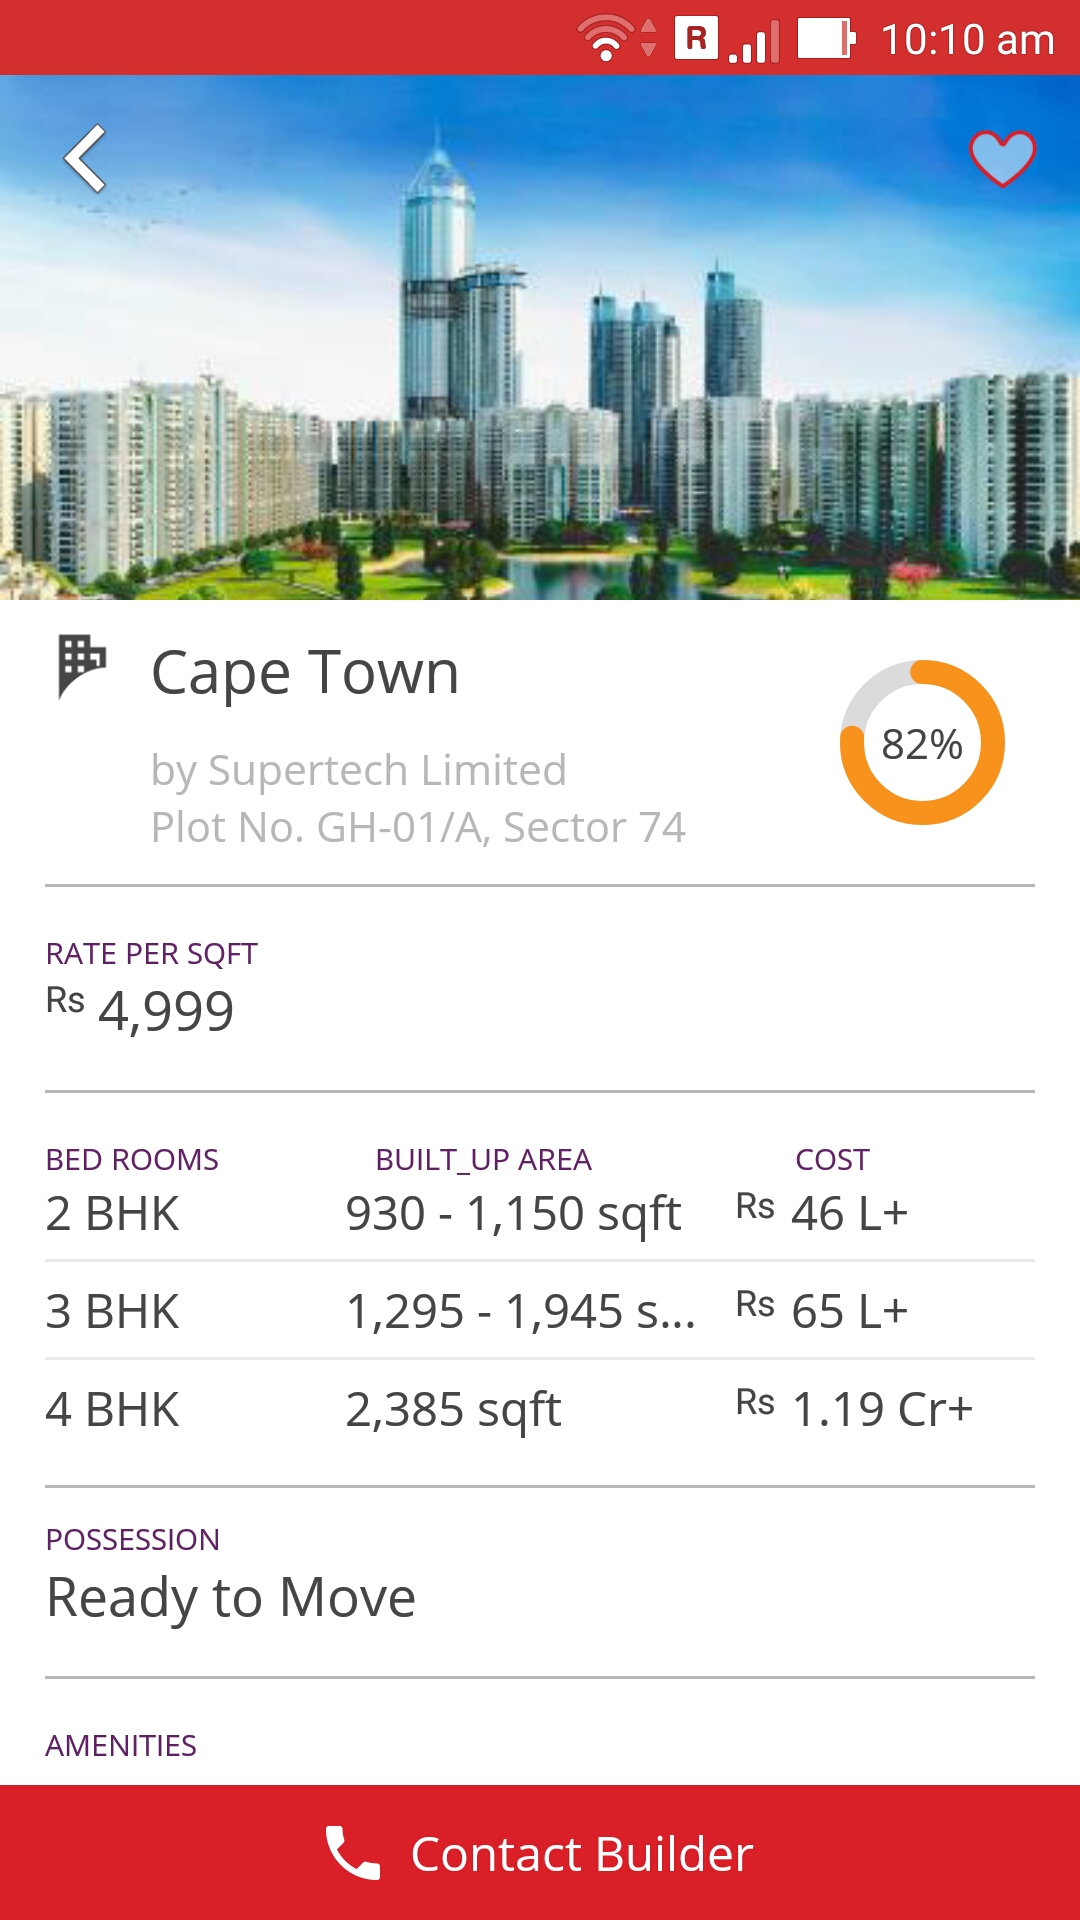Viewport: 1080px width, 1920px height.
Task: Tap the Plot No. GH-01/A address
Action: point(418,827)
